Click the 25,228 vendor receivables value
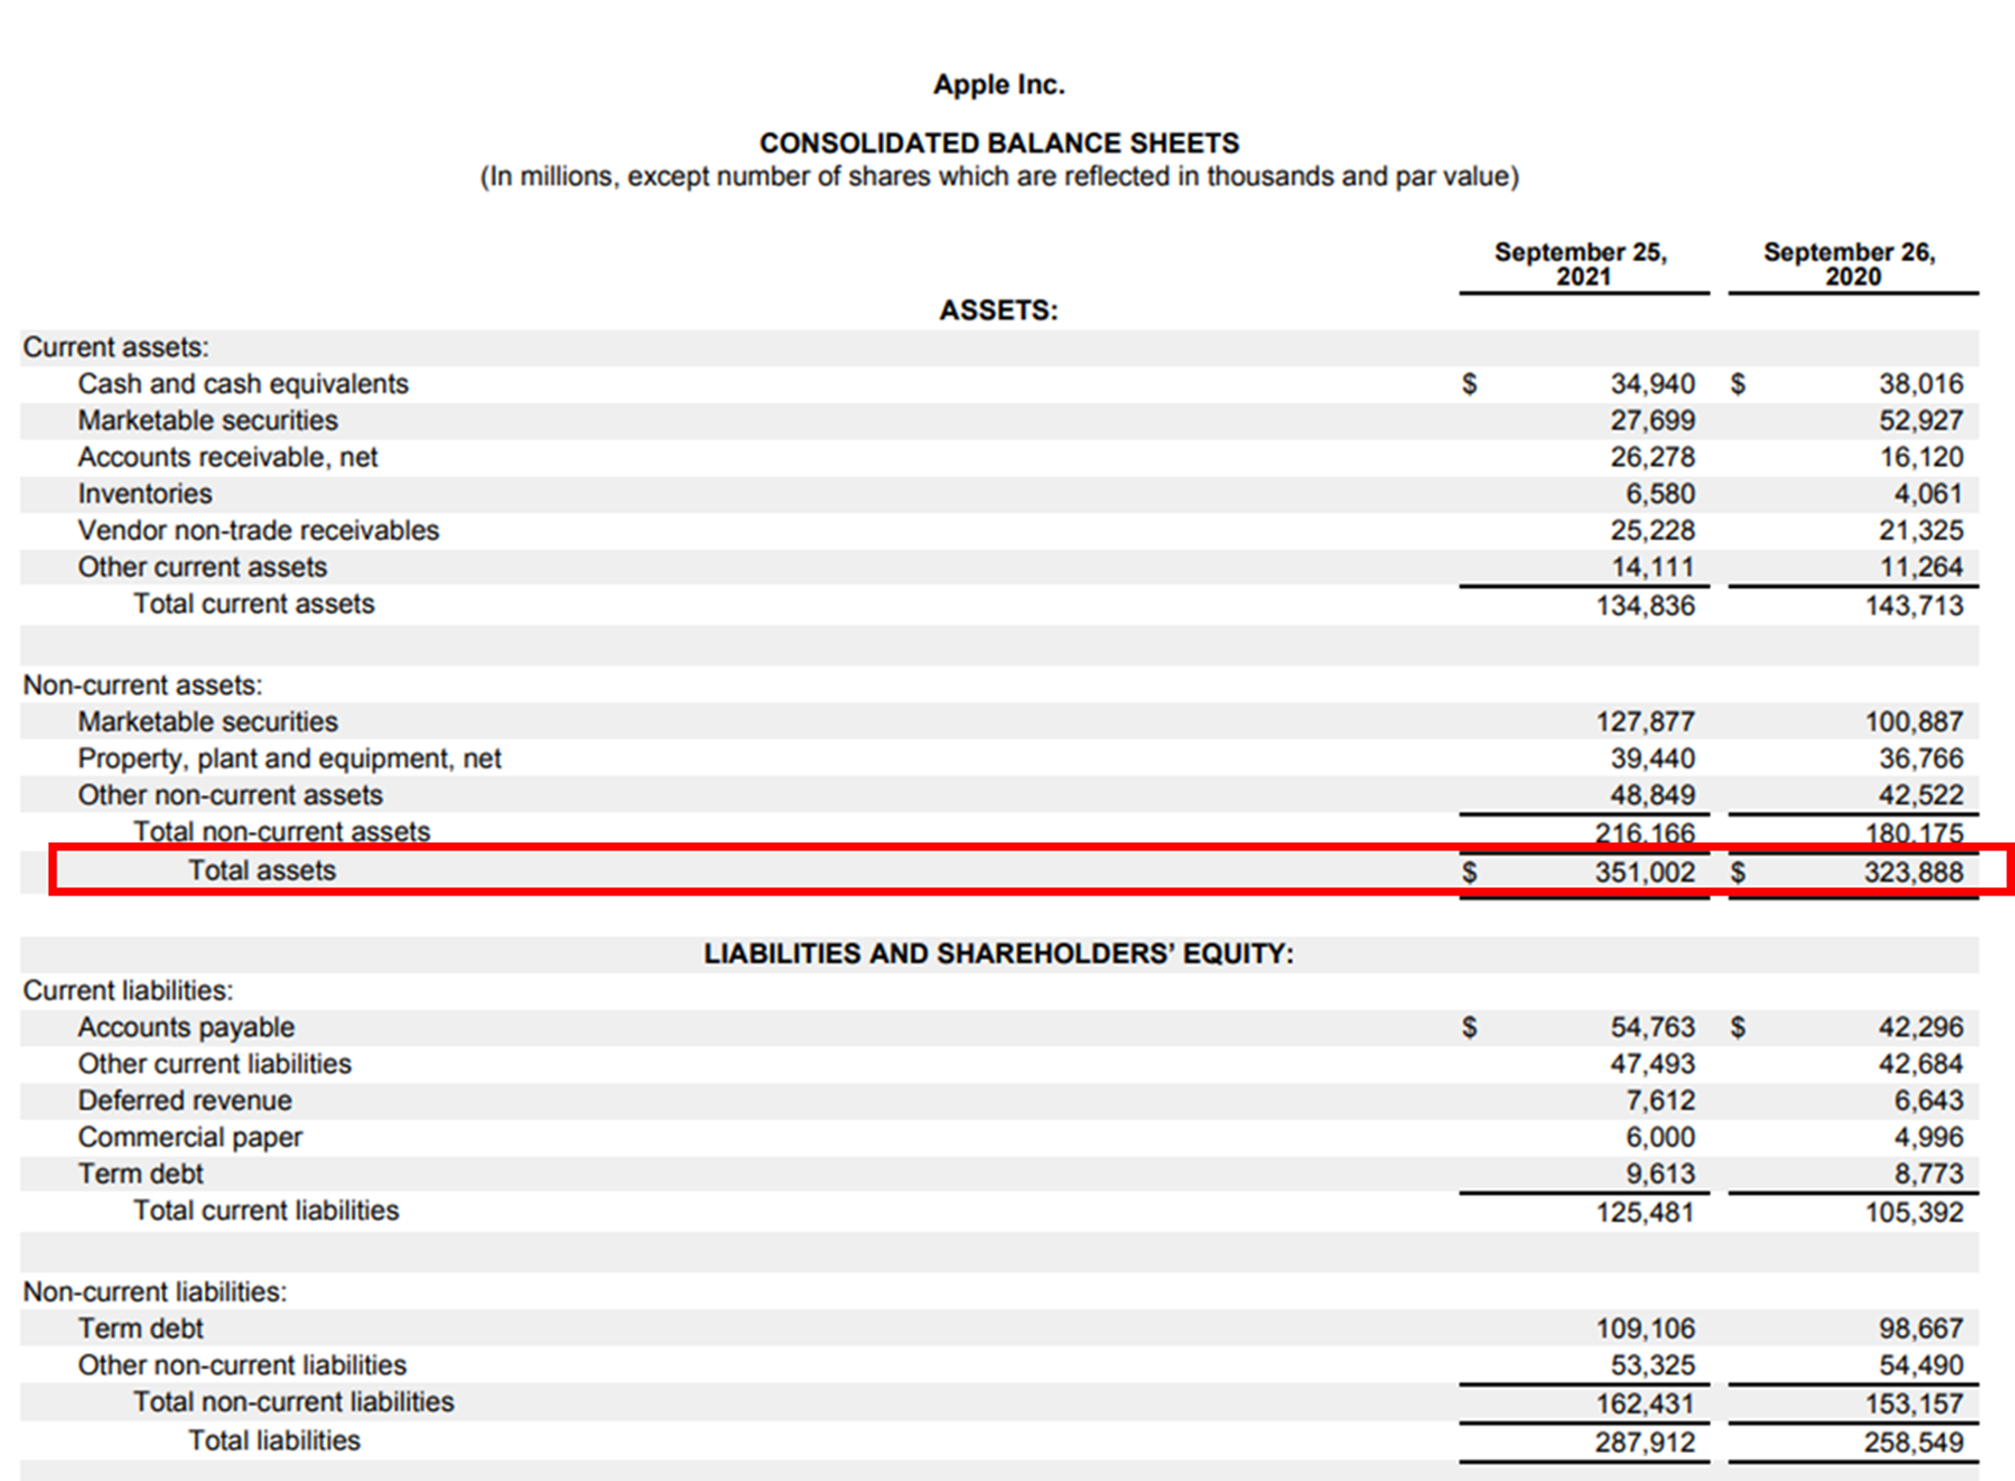Image resolution: width=2015 pixels, height=1481 pixels. click(1652, 531)
